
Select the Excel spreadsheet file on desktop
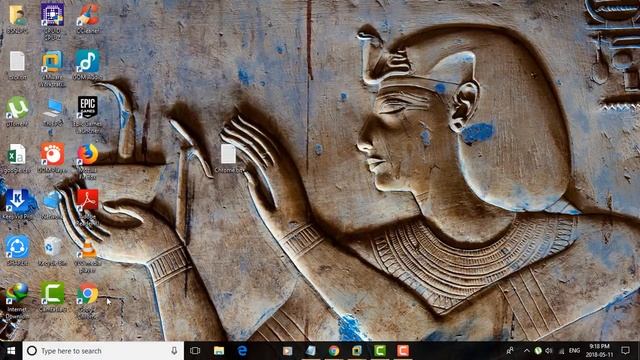pyautogui.click(x=17, y=158)
